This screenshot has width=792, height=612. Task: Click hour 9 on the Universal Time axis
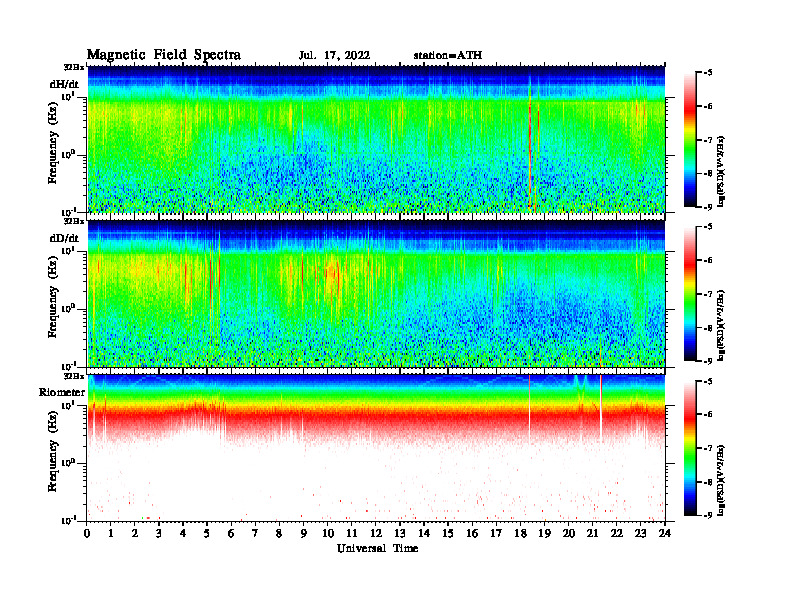(304, 534)
